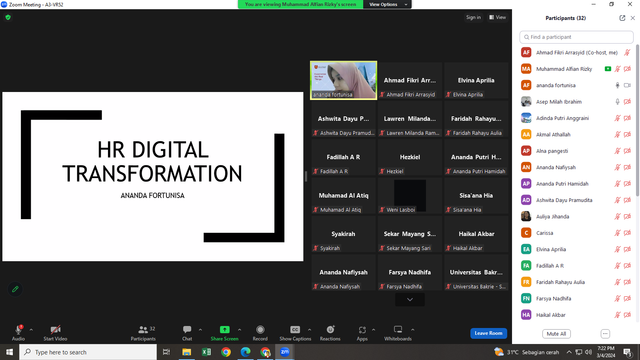Close the Participants panel
This screenshot has width=640, height=360.
[633, 18]
